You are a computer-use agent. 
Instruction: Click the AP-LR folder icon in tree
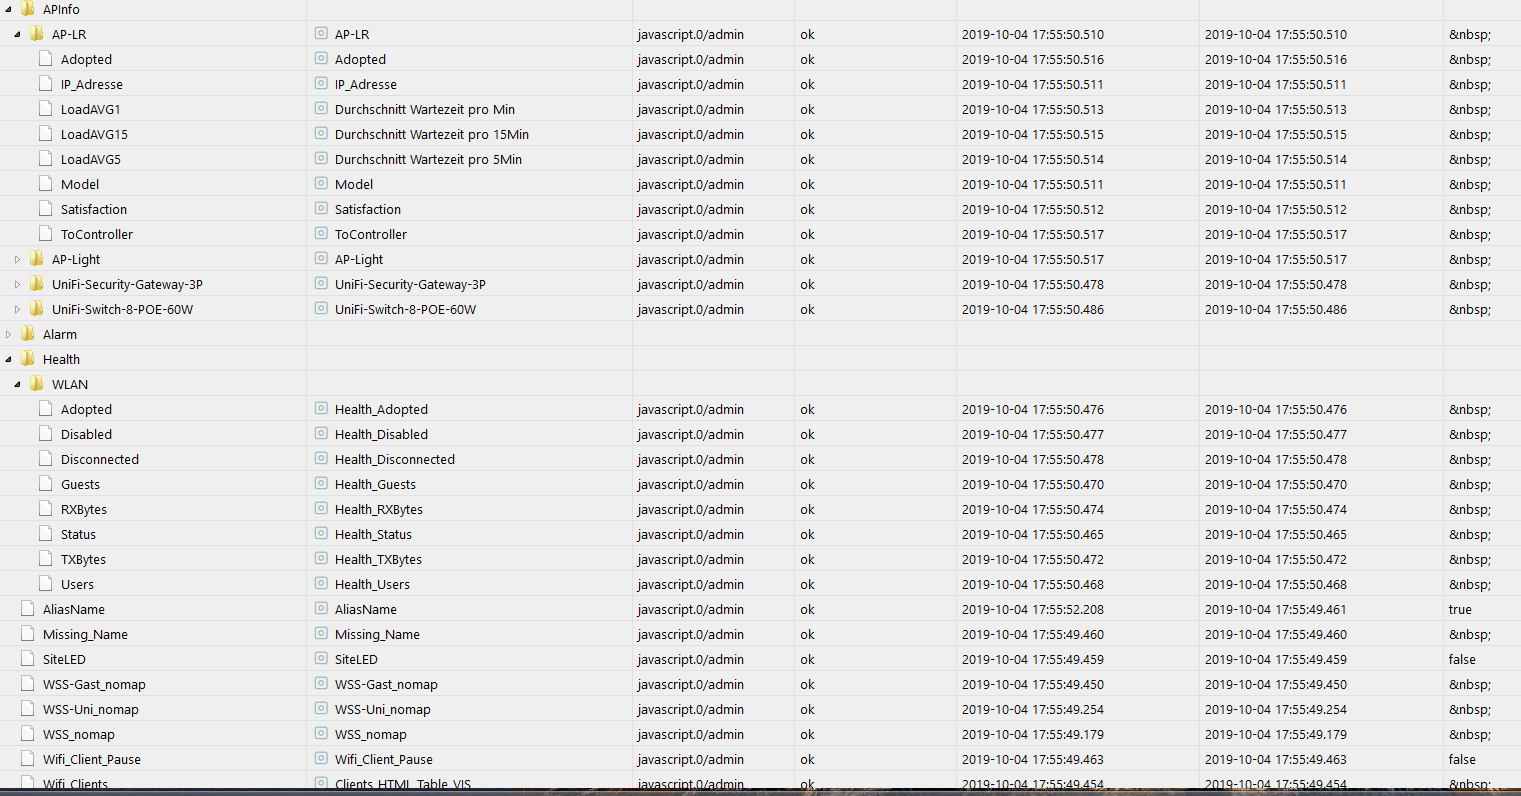pos(37,34)
